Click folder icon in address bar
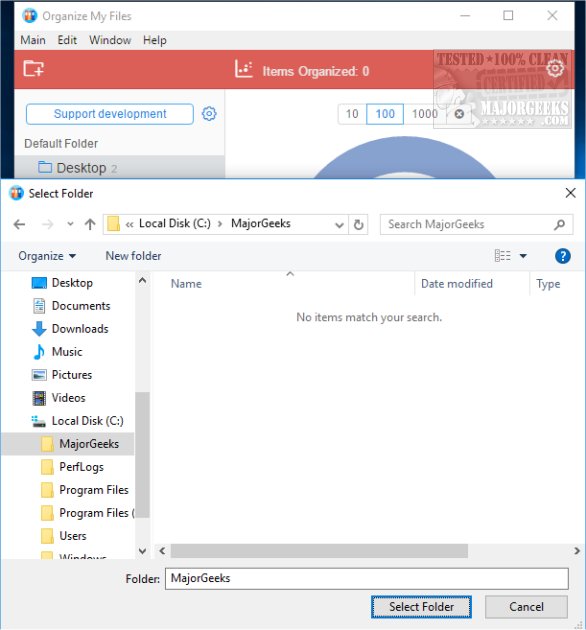The width and height of the screenshot is (586, 630). tap(114, 224)
